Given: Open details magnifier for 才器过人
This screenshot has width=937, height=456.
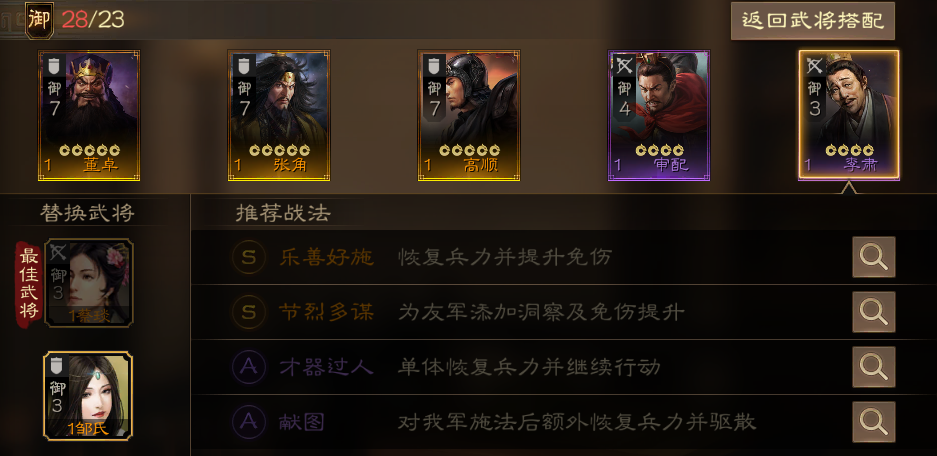Looking at the screenshot, I should click(x=873, y=367).
